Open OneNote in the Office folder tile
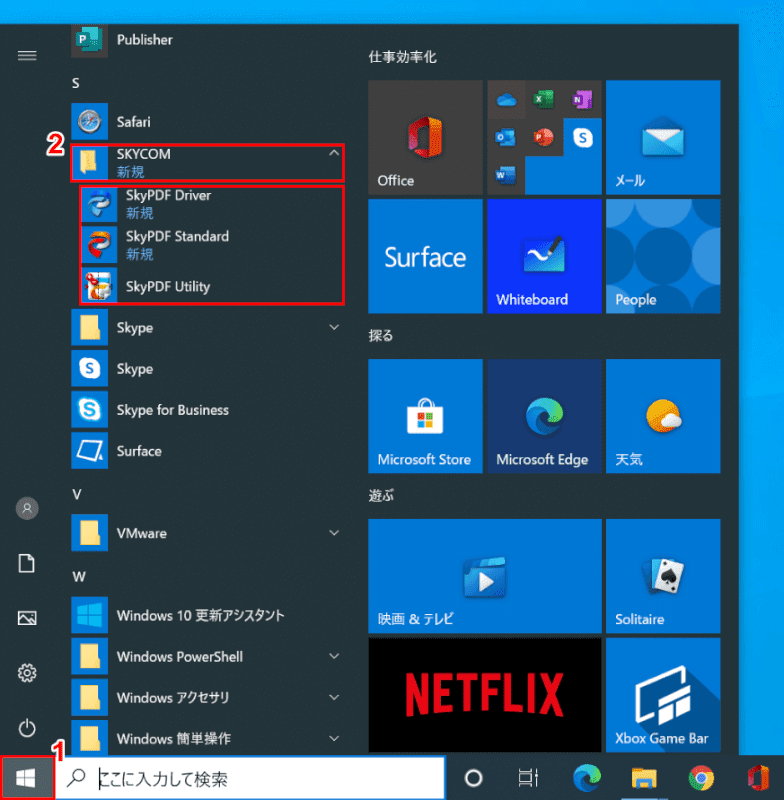The height and width of the screenshot is (800, 784). [x=582, y=99]
